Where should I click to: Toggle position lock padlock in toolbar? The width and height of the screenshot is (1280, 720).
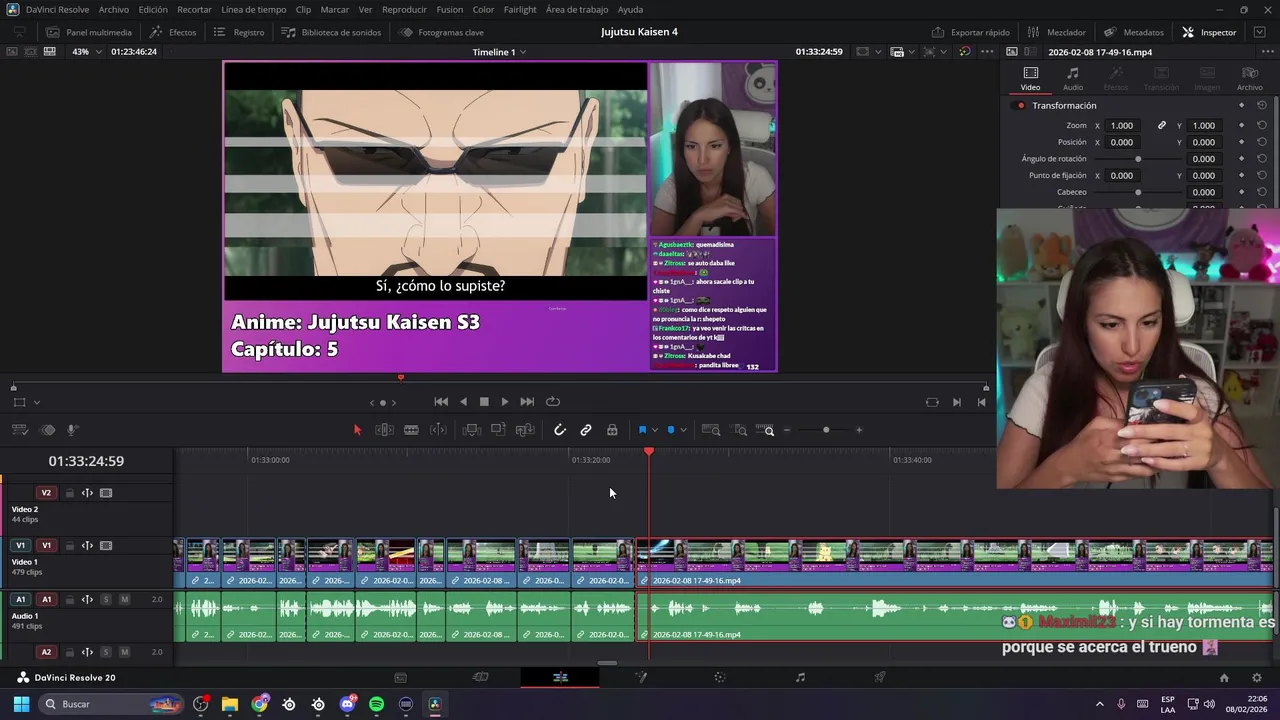coord(612,430)
